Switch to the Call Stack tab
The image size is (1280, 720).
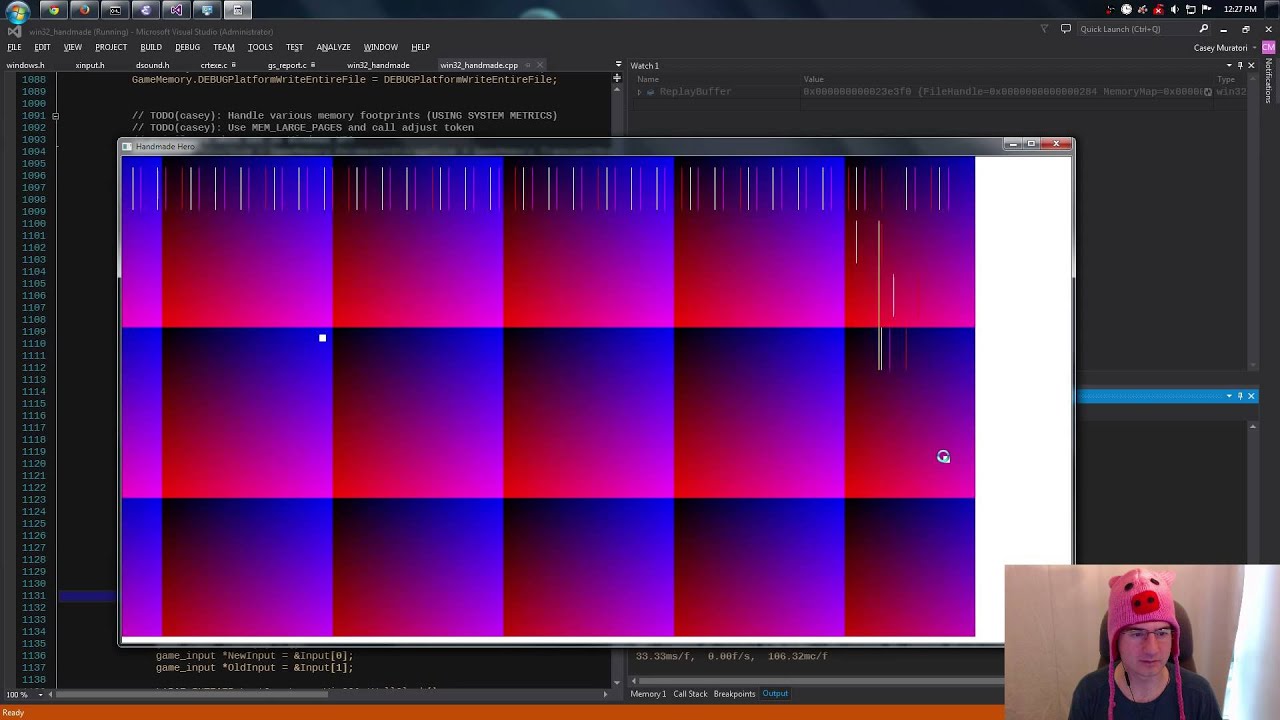(x=690, y=694)
